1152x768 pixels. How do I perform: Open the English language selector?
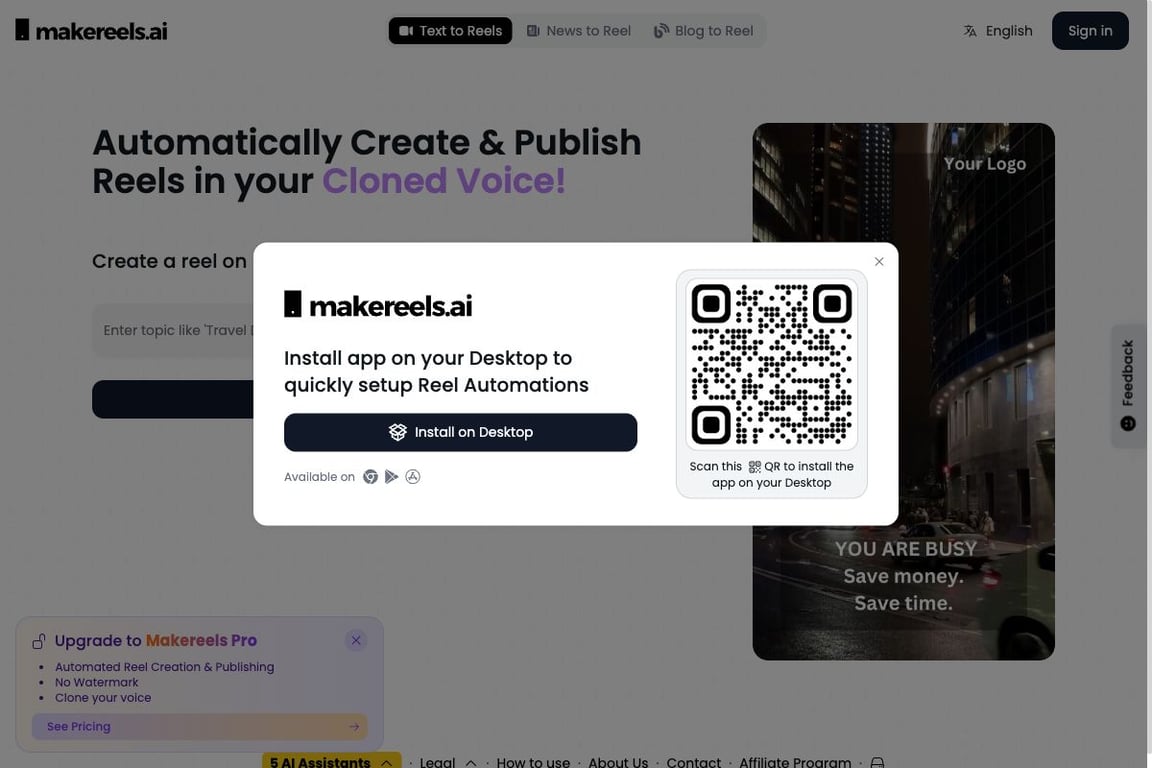point(998,31)
